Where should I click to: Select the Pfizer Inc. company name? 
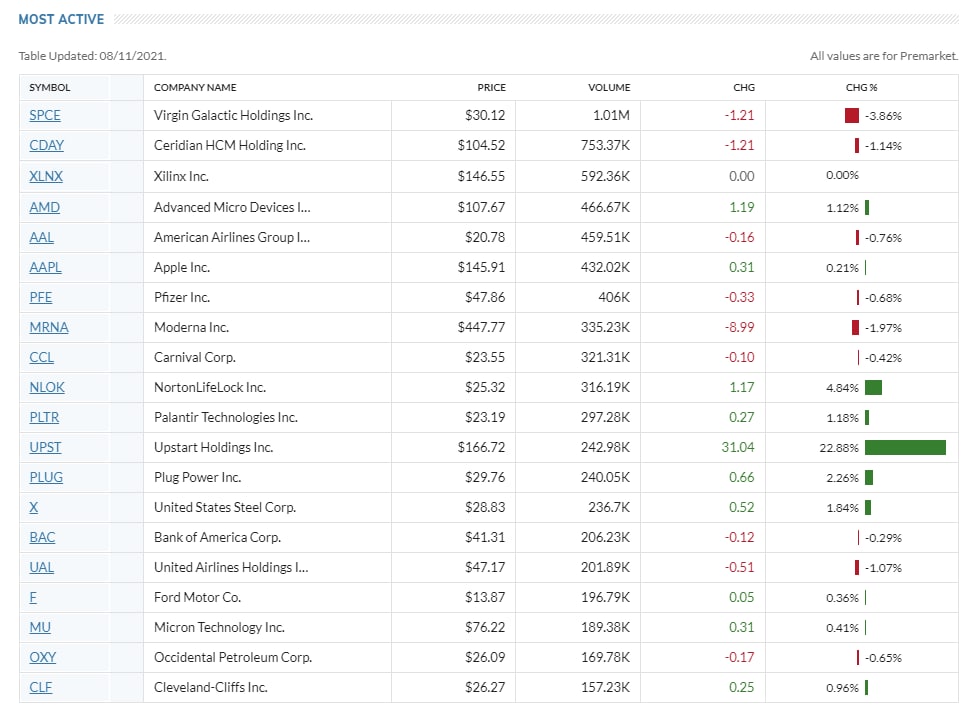(182, 298)
